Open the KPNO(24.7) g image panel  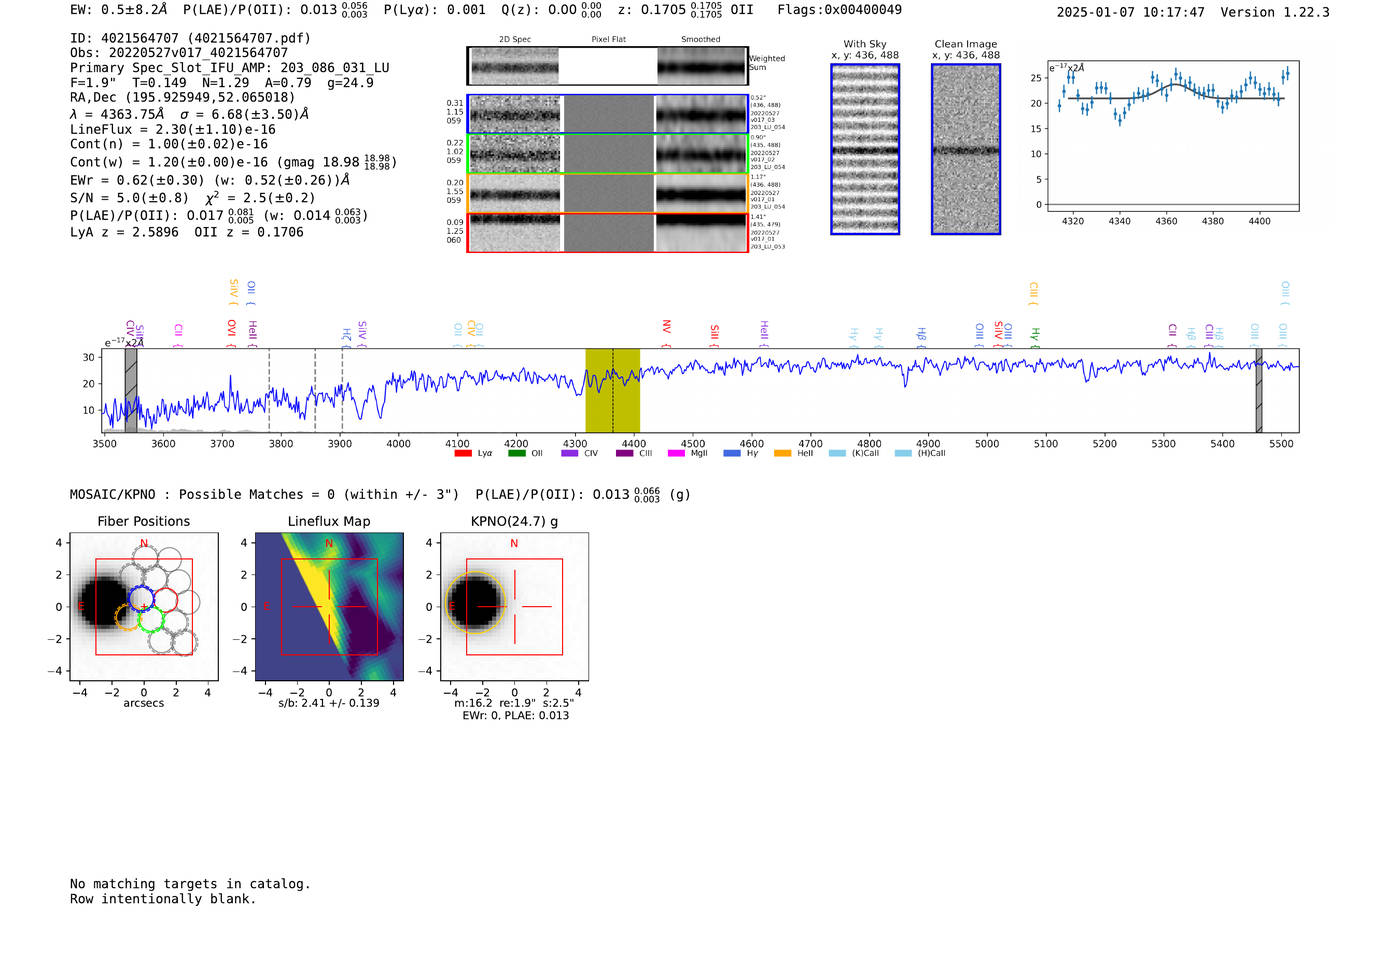point(514,607)
